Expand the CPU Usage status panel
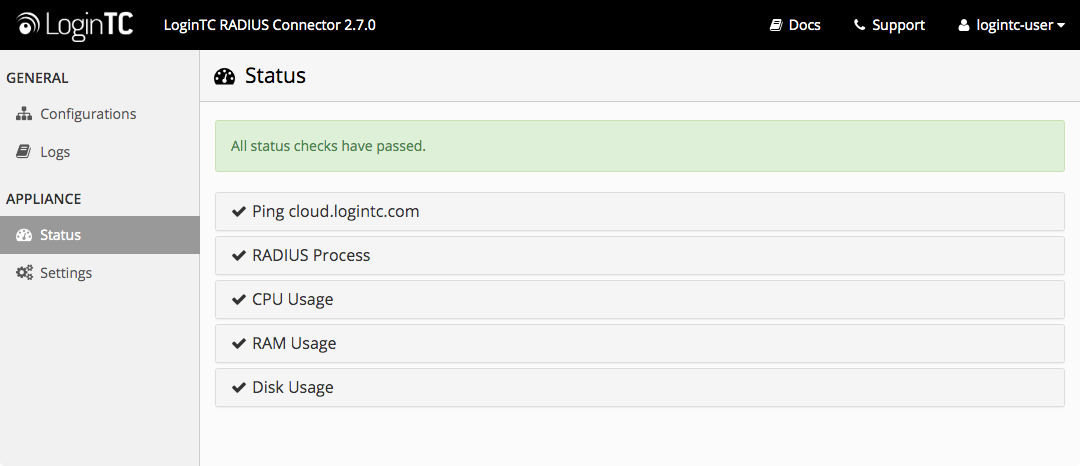The image size is (1080, 466). point(640,299)
